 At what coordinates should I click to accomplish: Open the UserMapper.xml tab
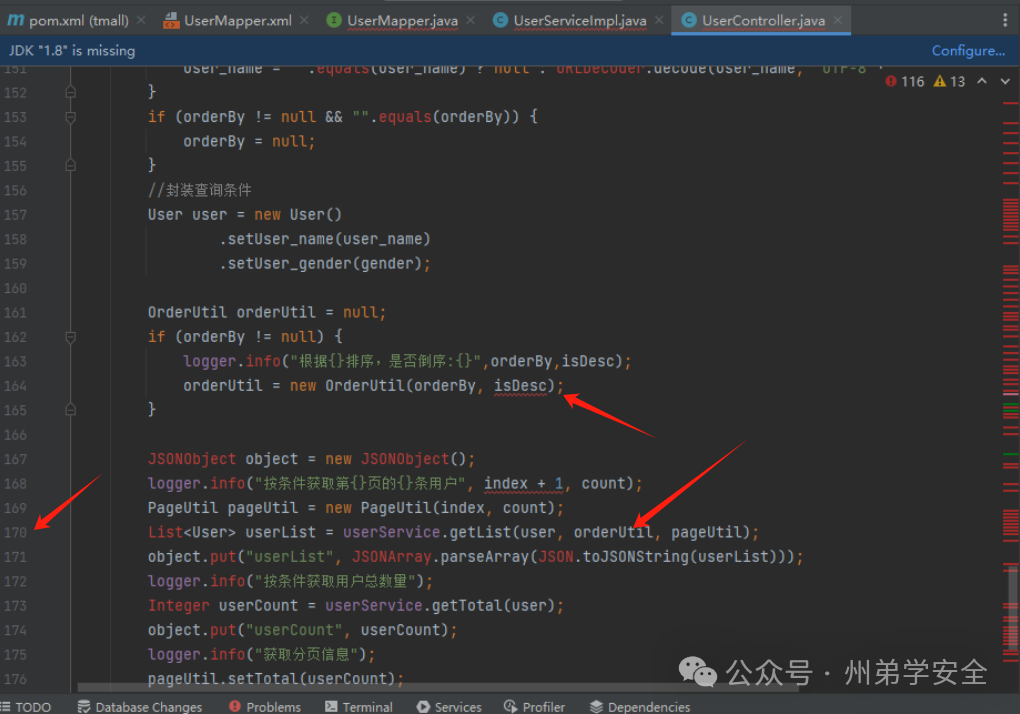pyautogui.click(x=228, y=21)
